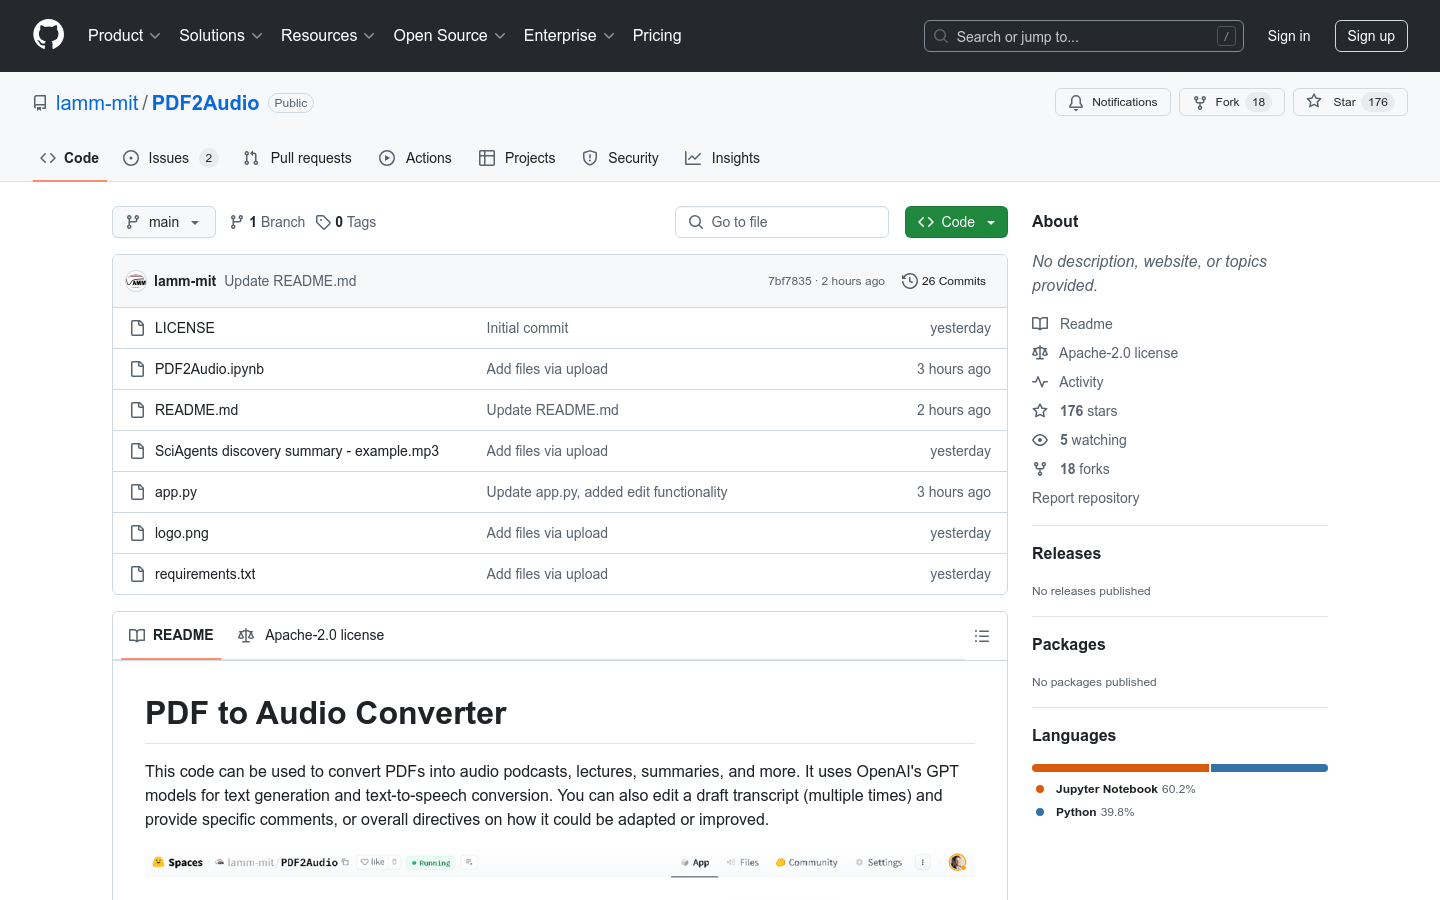Image resolution: width=1440 pixels, height=900 pixels.
Task: Click the lamm-mit avatar in commit row
Action: coord(136,281)
